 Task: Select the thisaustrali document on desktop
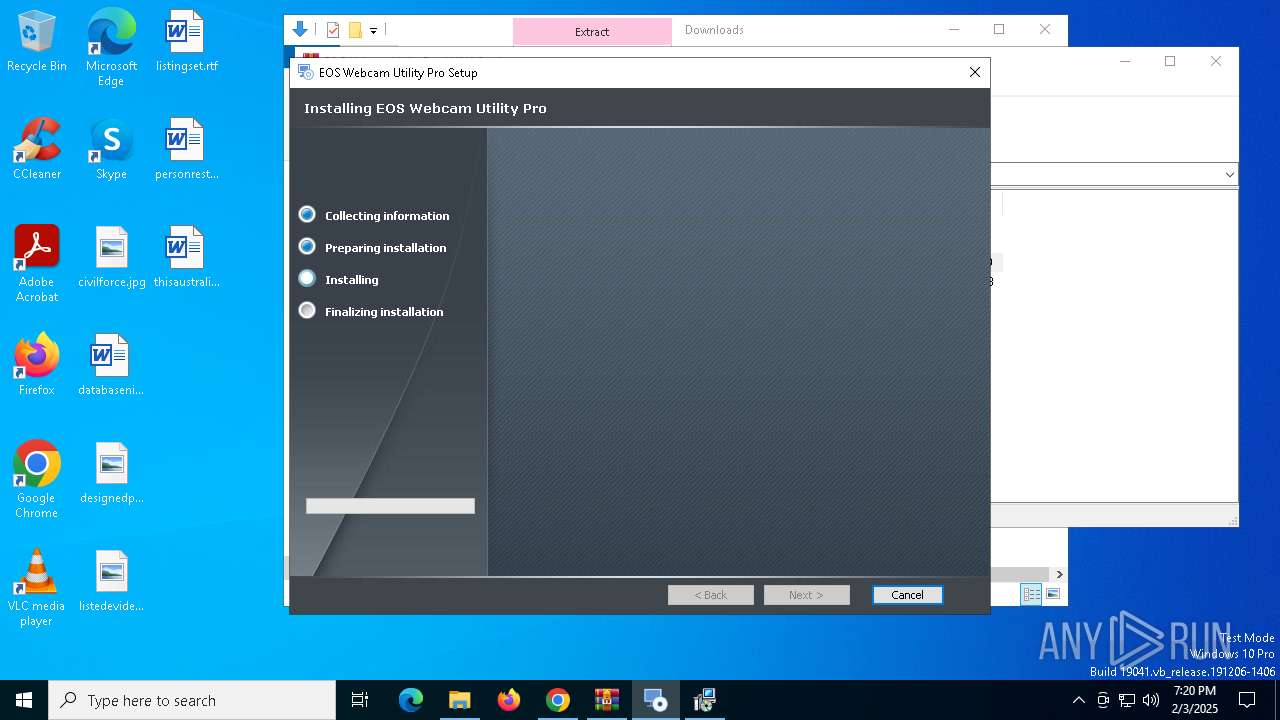pyautogui.click(x=186, y=258)
